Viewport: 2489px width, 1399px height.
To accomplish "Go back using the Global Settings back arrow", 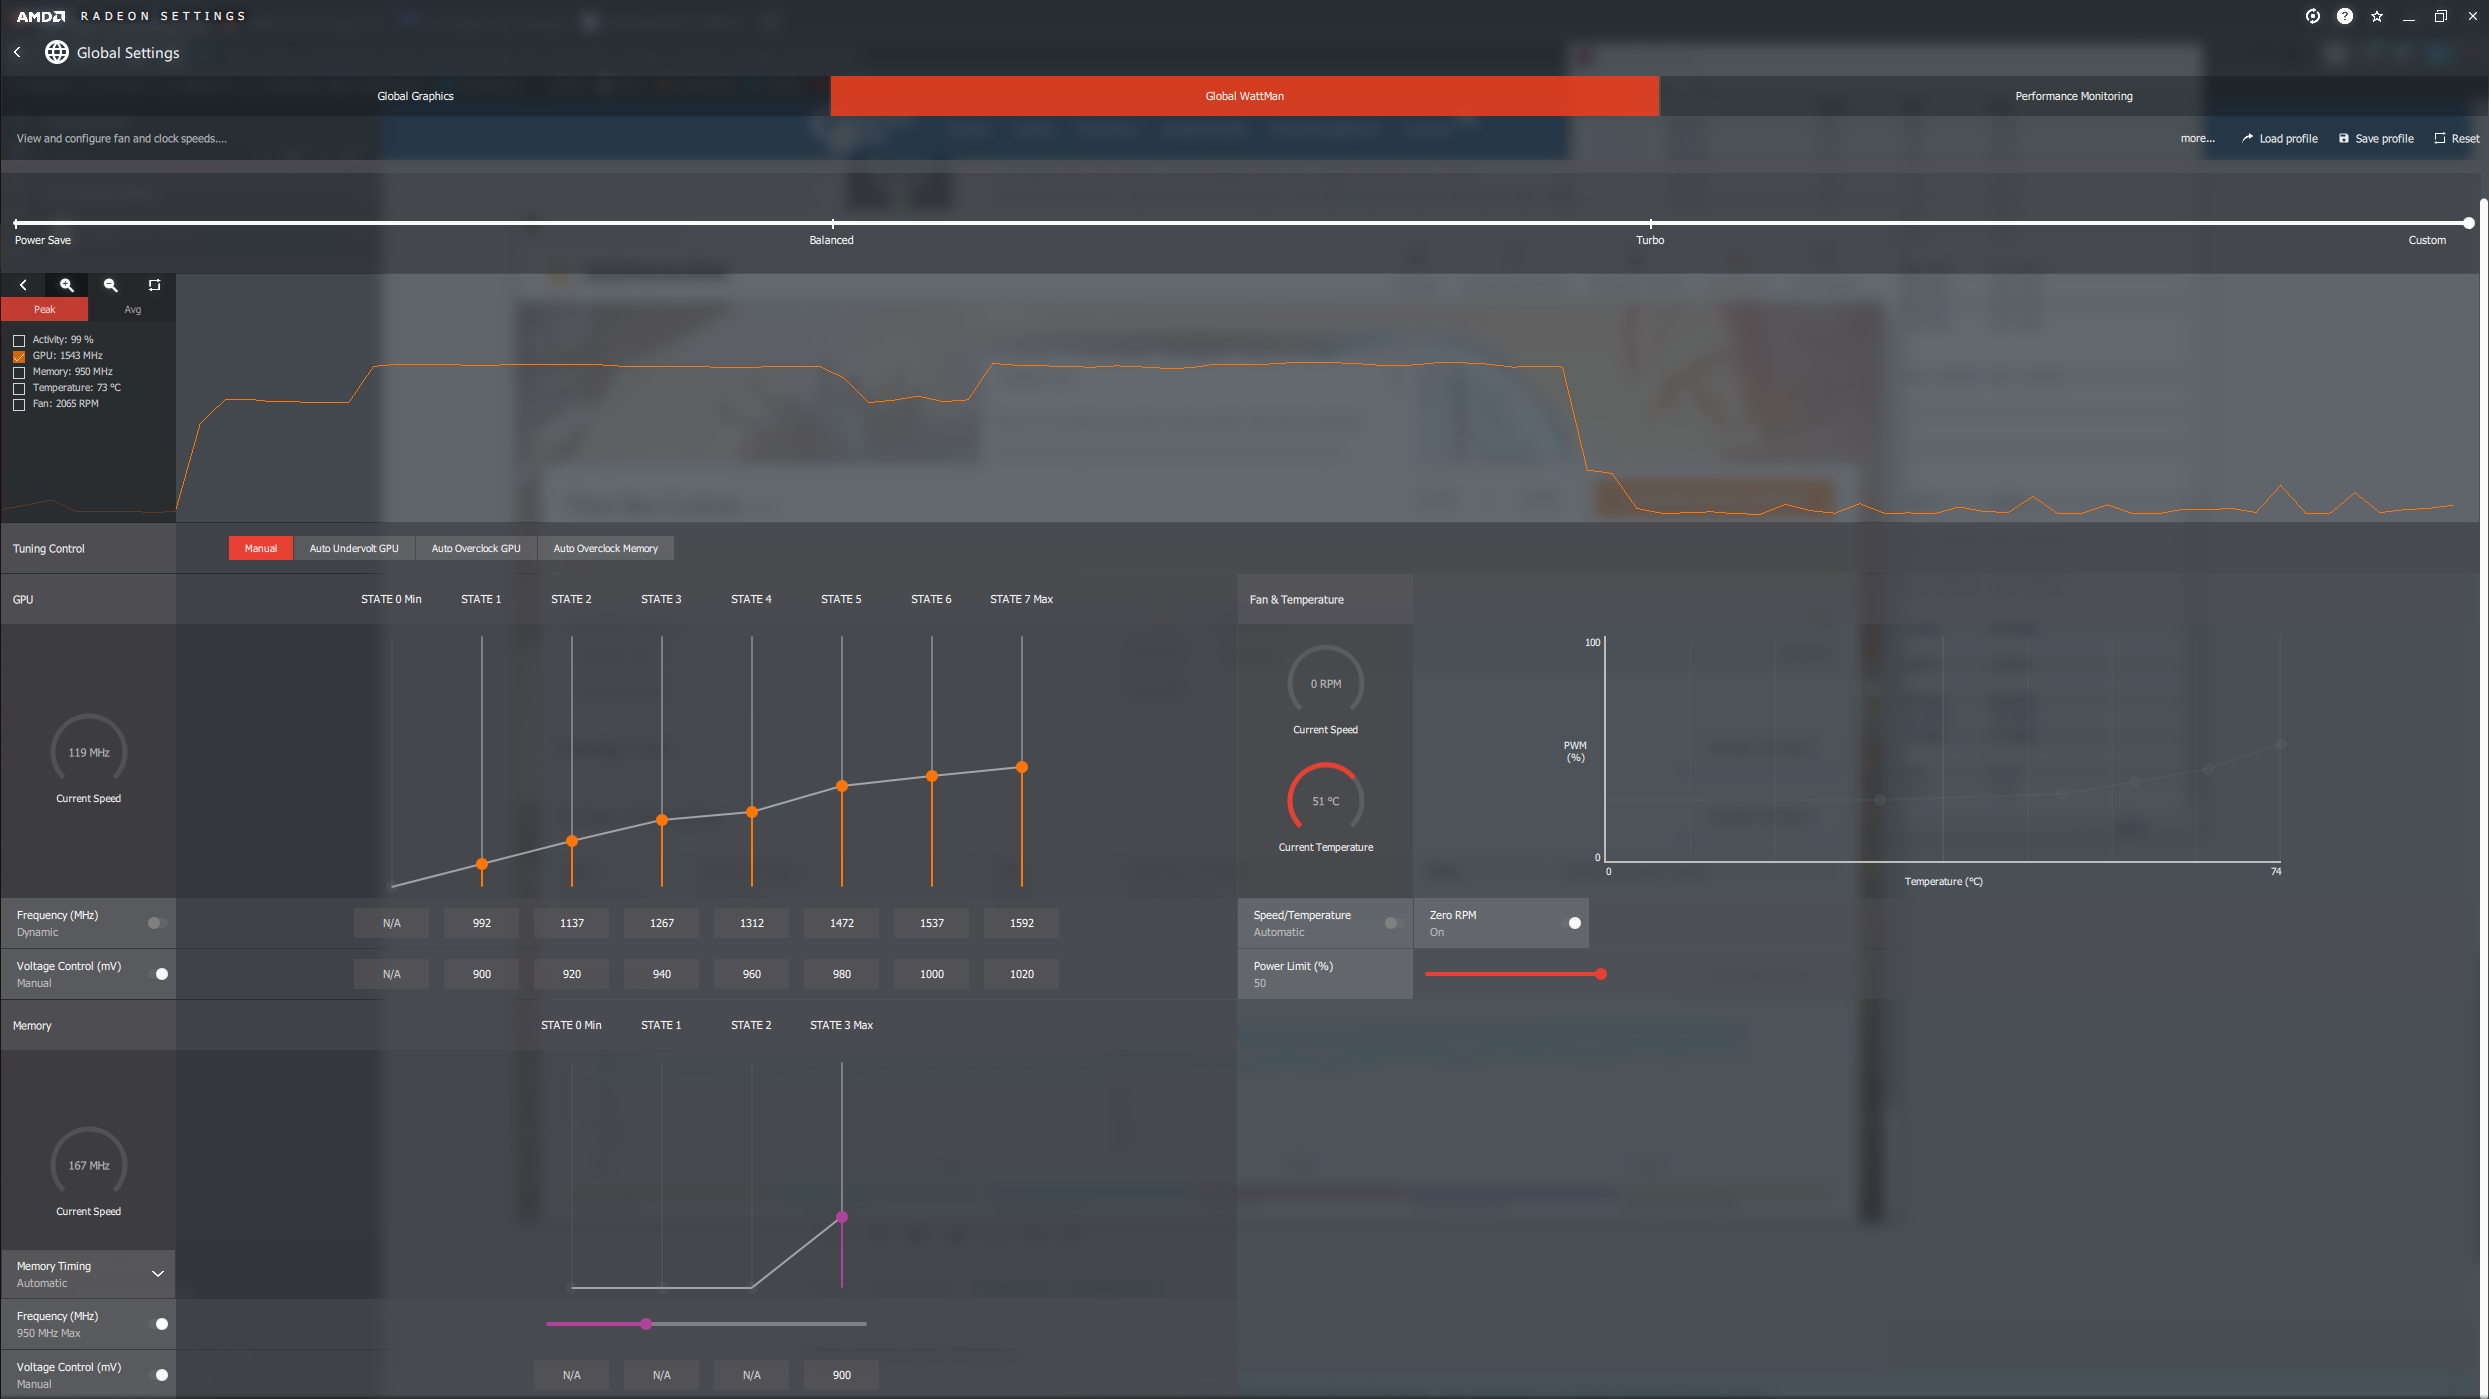I will (17, 52).
